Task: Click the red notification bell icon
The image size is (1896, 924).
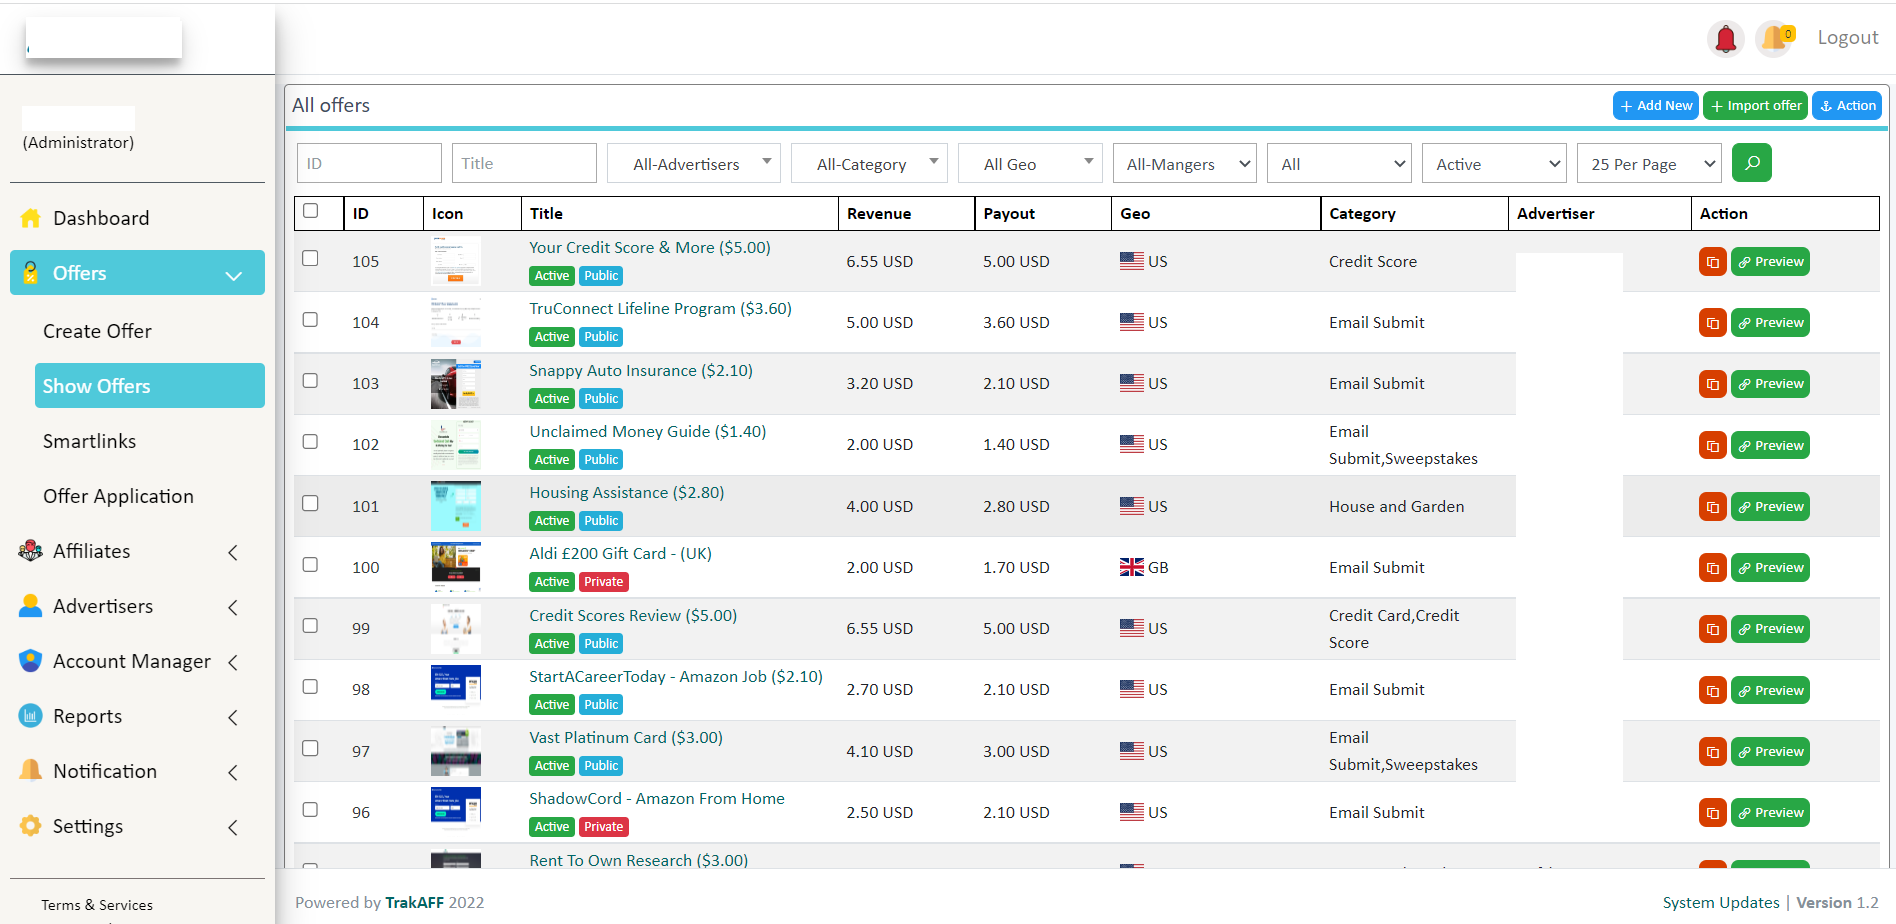Action: click(1726, 39)
